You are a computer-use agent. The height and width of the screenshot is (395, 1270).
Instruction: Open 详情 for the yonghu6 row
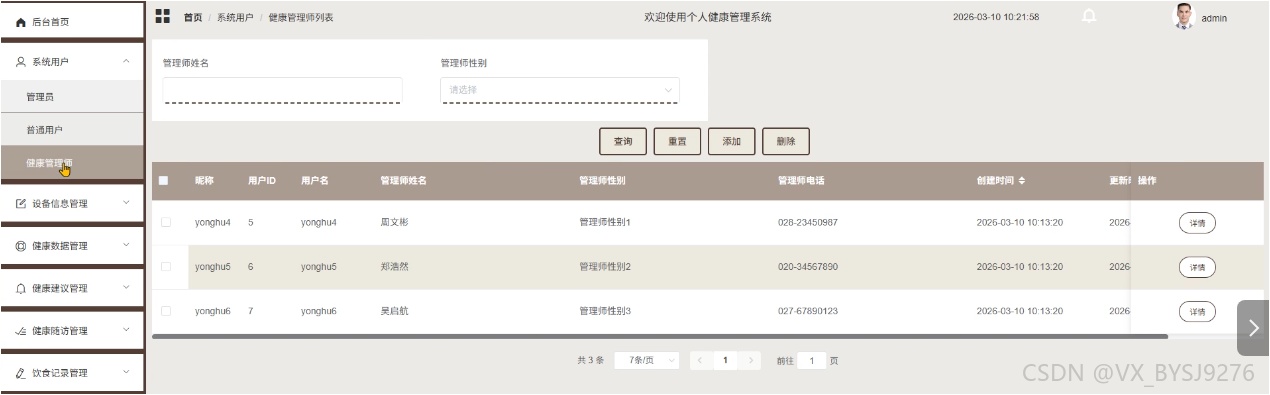click(x=1197, y=312)
